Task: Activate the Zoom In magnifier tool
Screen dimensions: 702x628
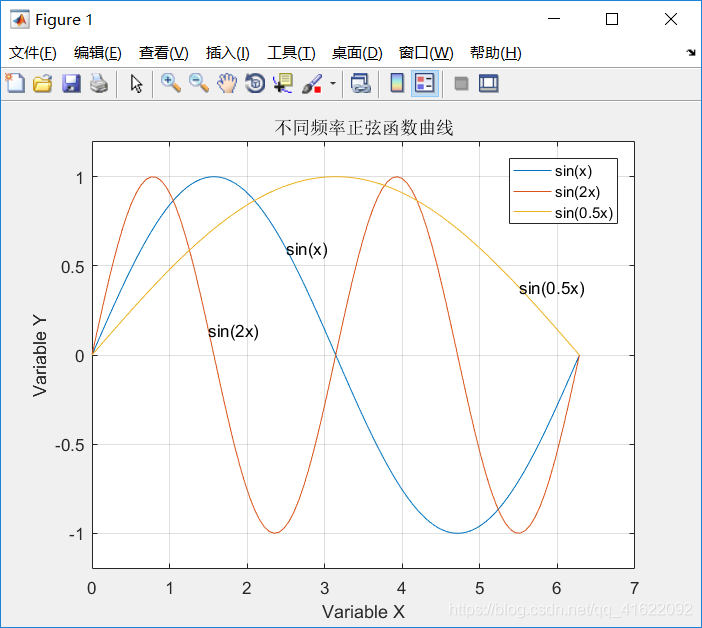Action: tap(171, 83)
